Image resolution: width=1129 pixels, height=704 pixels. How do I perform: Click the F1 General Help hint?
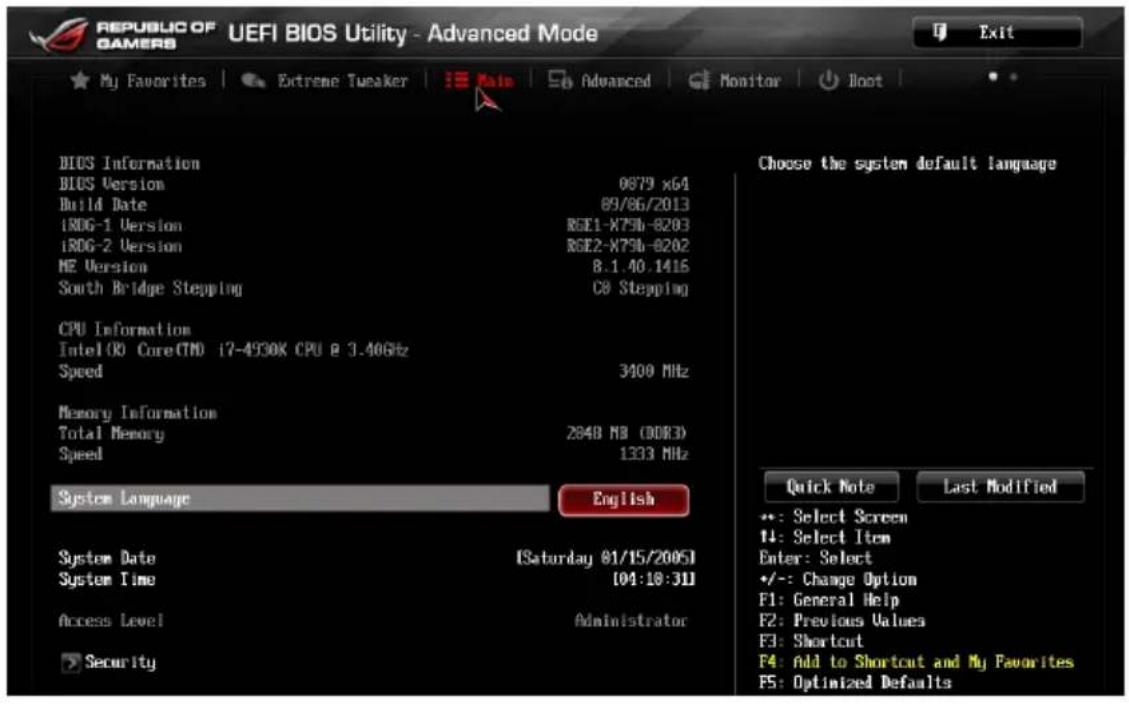pyautogui.click(x=829, y=600)
